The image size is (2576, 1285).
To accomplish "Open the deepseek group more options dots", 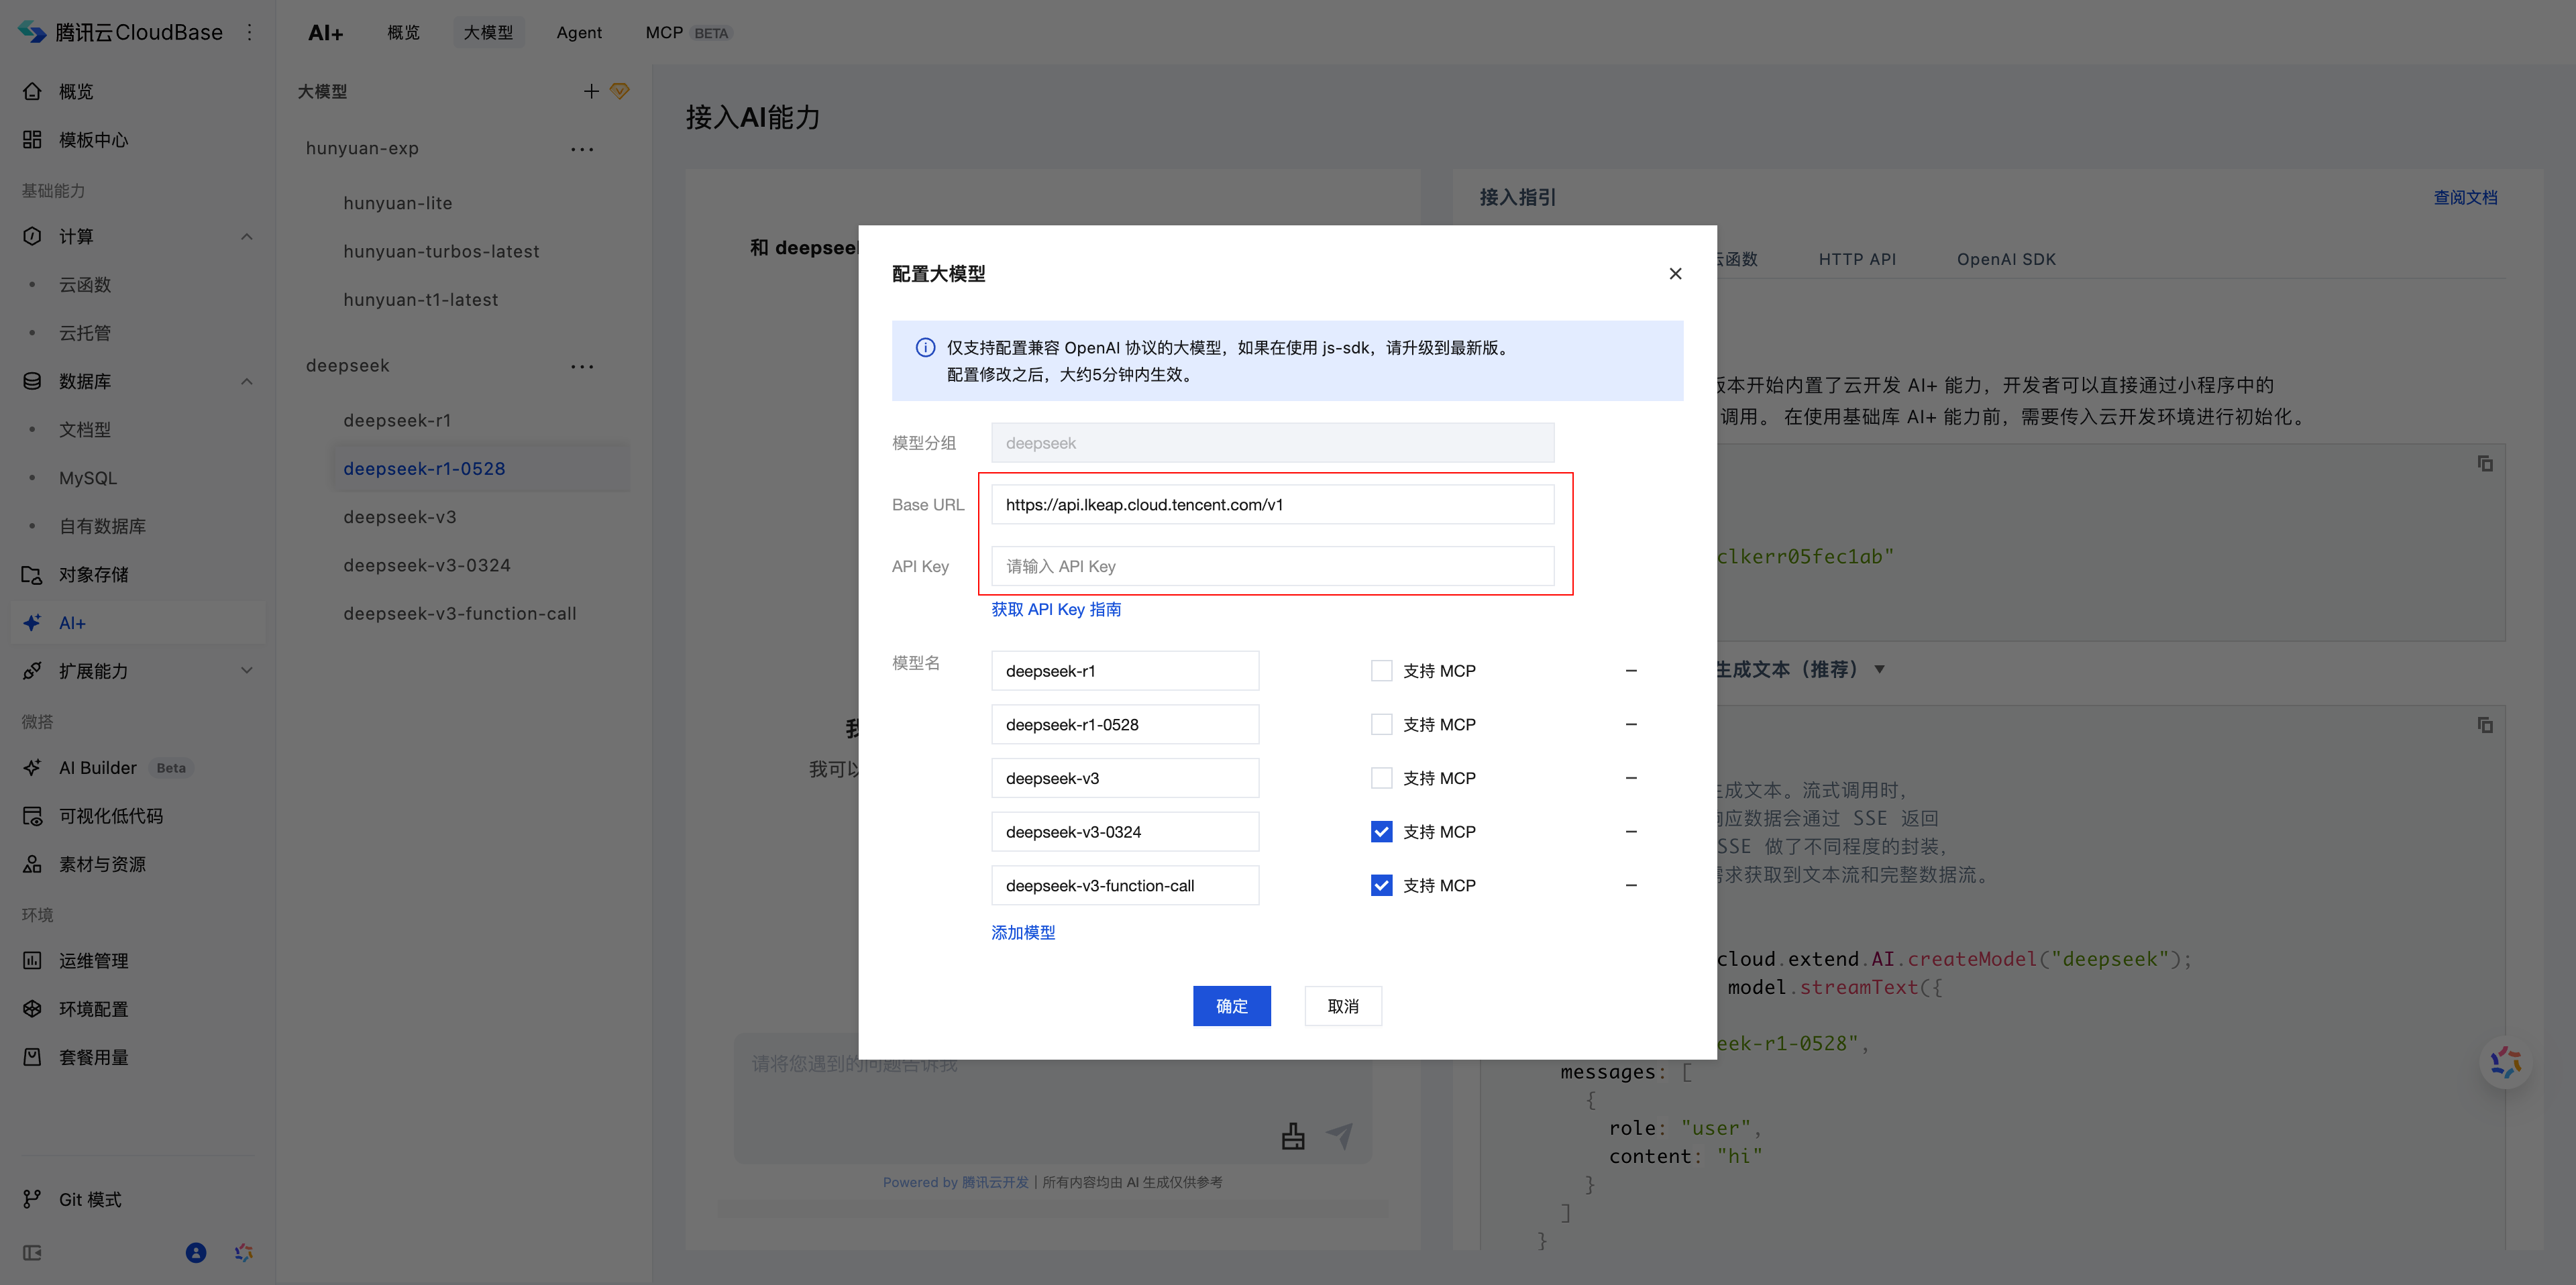I will click(582, 366).
